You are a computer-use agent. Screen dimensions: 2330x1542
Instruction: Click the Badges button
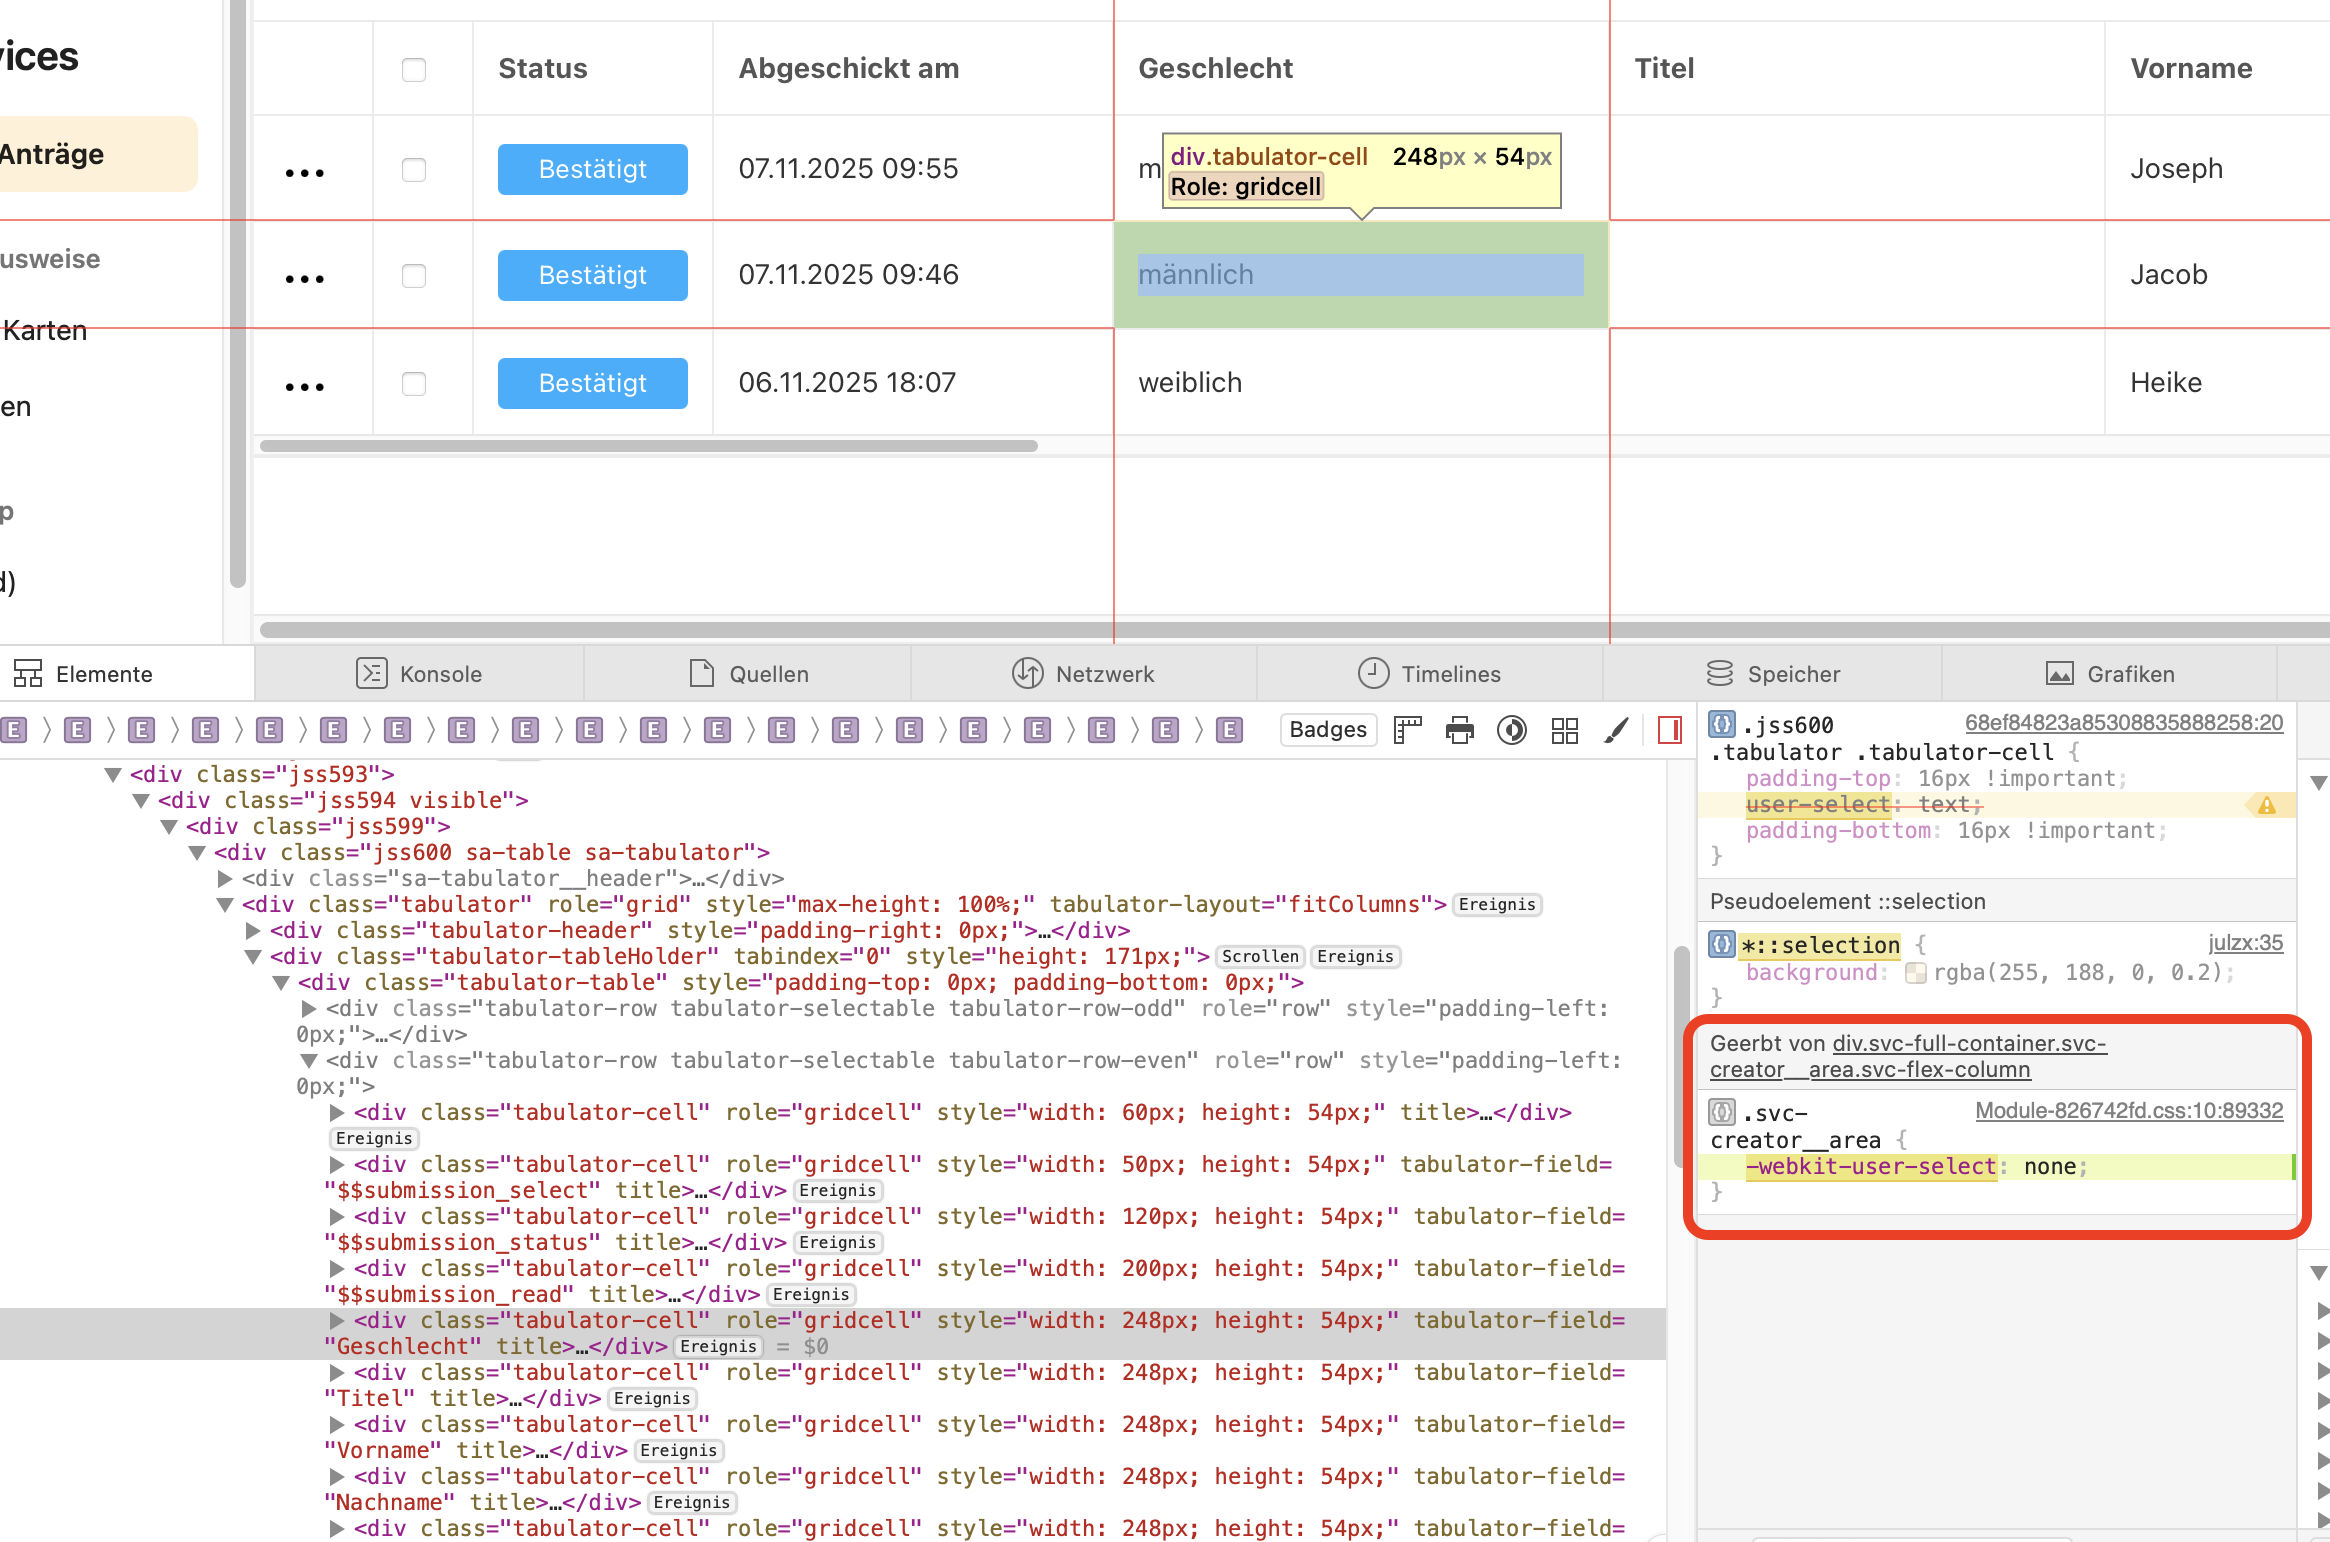point(1327,730)
